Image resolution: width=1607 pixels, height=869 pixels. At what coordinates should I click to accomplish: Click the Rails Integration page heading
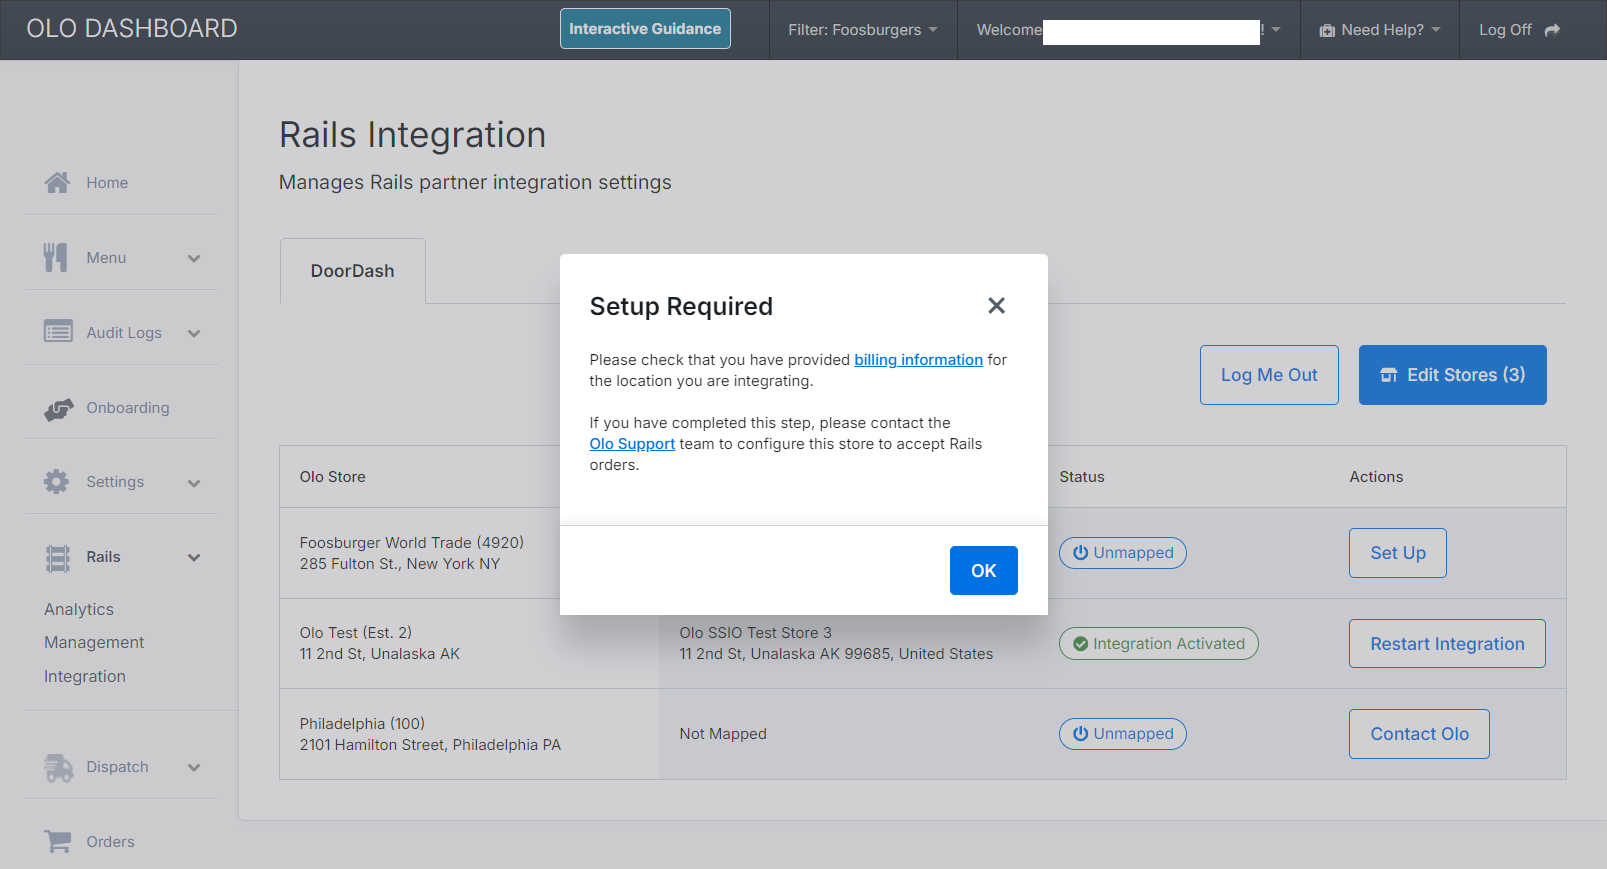pyautogui.click(x=412, y=135)
